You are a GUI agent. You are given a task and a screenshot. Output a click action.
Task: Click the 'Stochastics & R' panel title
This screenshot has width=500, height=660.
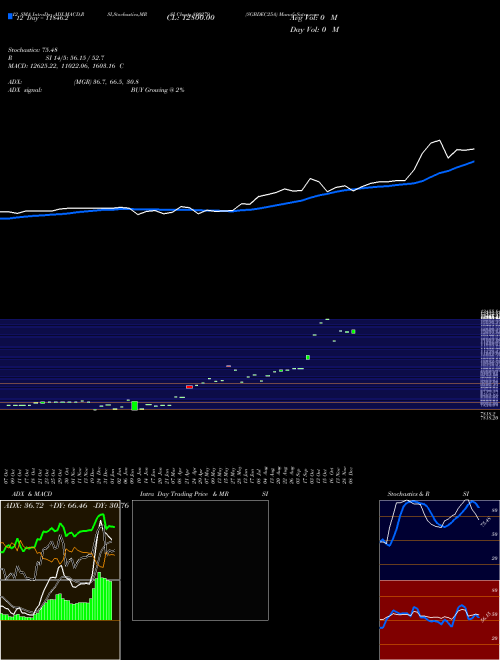coord(408,494)
